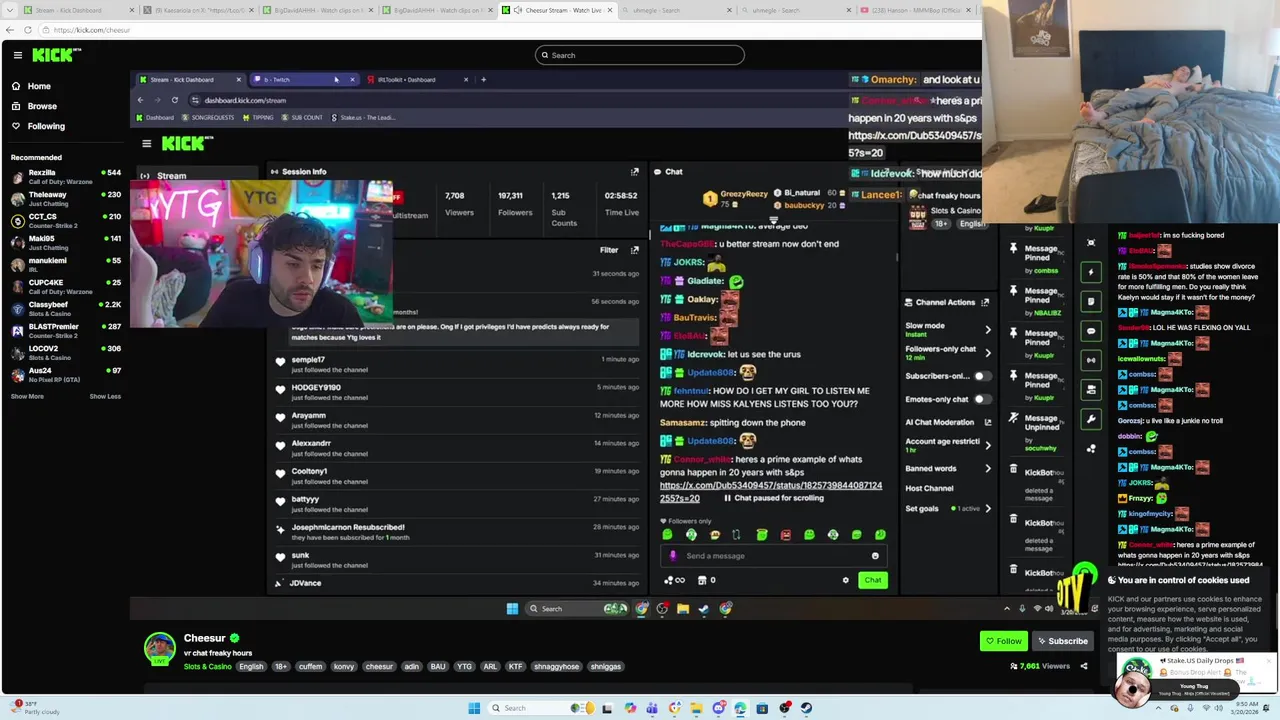1280x720 pixels.
Task: Open Host Channel action
Action: coord(929,488)
